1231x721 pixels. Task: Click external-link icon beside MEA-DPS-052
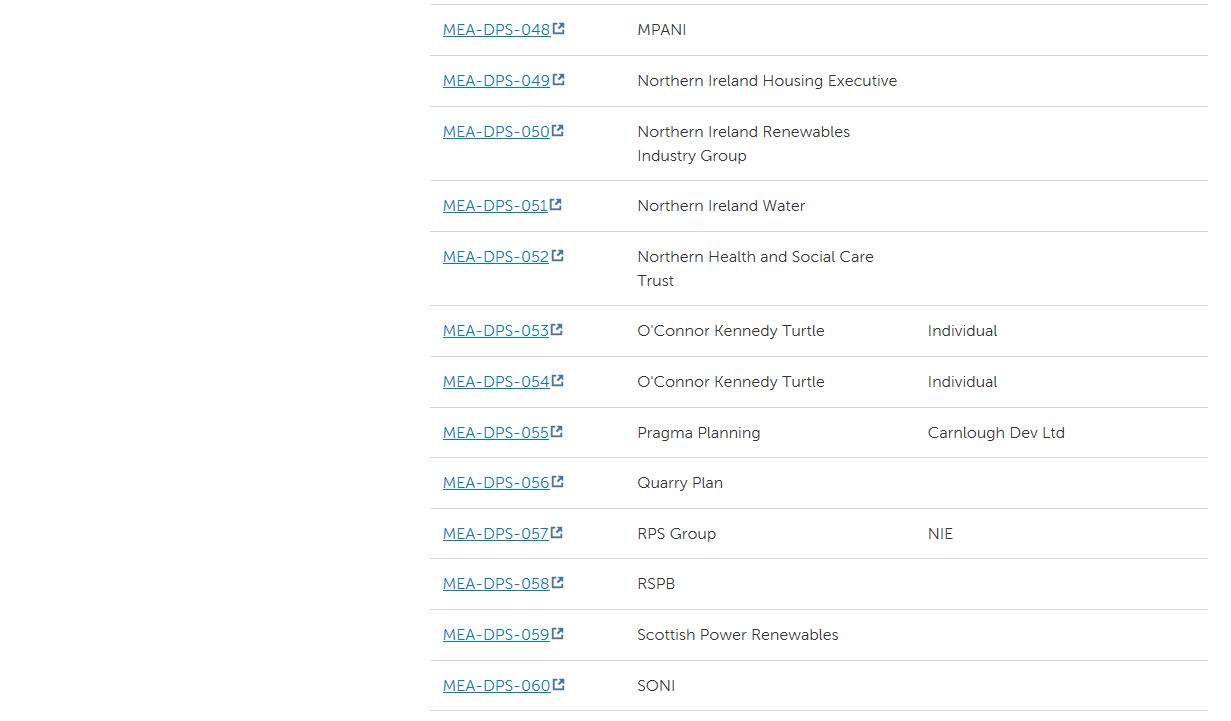point(558,256)
